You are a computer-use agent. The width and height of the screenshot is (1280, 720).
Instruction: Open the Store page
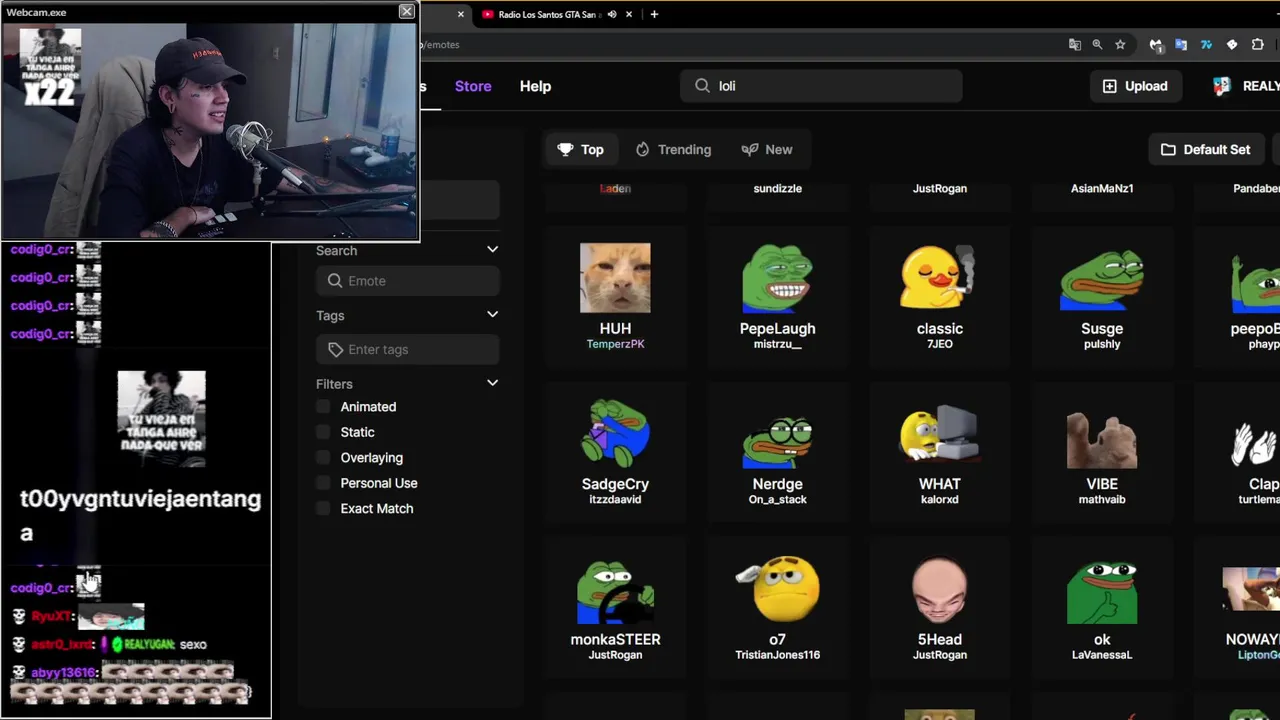473,86
